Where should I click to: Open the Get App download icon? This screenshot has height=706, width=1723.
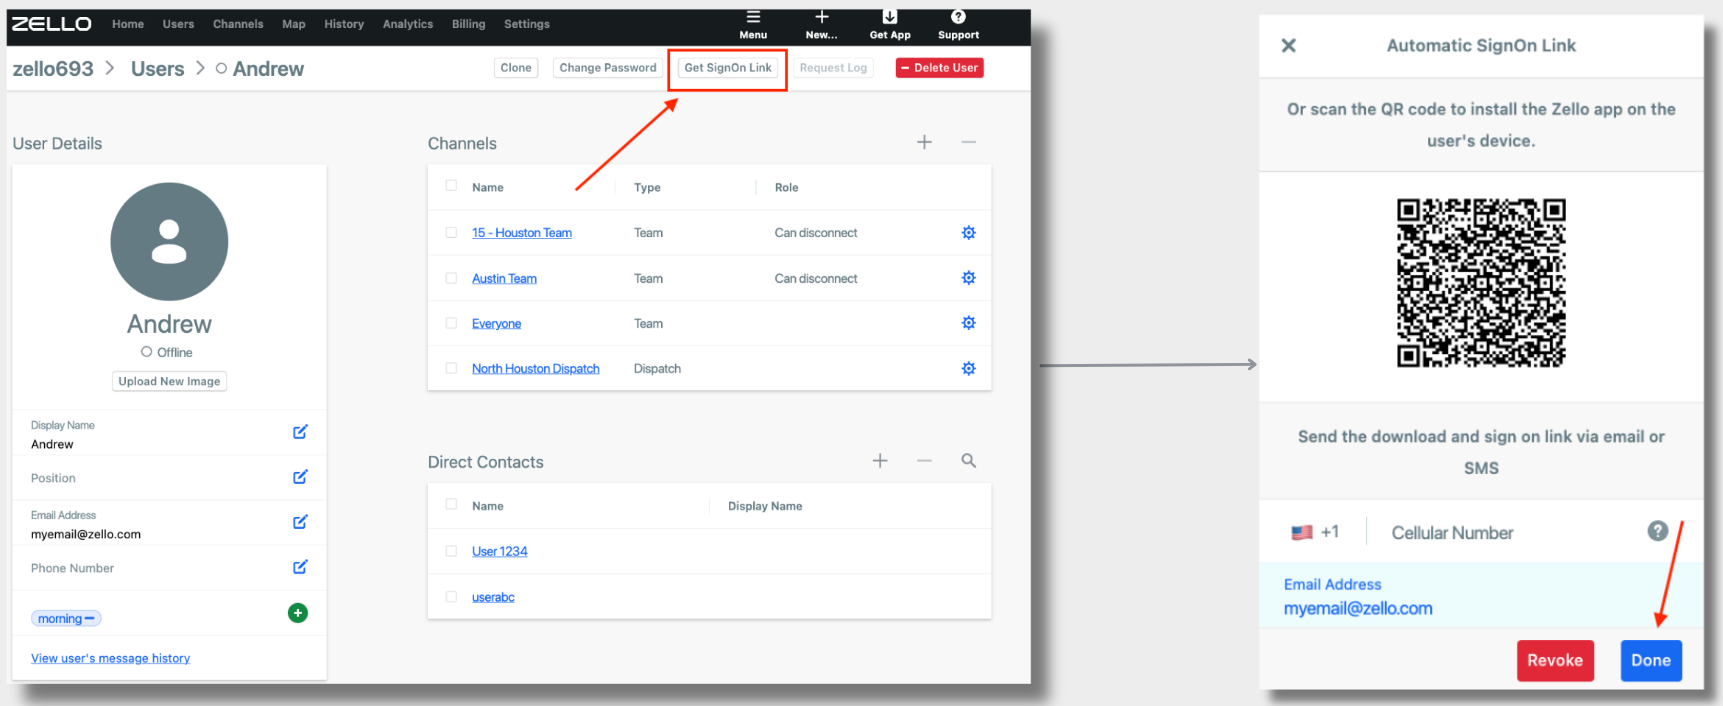[x=890, y=17]
